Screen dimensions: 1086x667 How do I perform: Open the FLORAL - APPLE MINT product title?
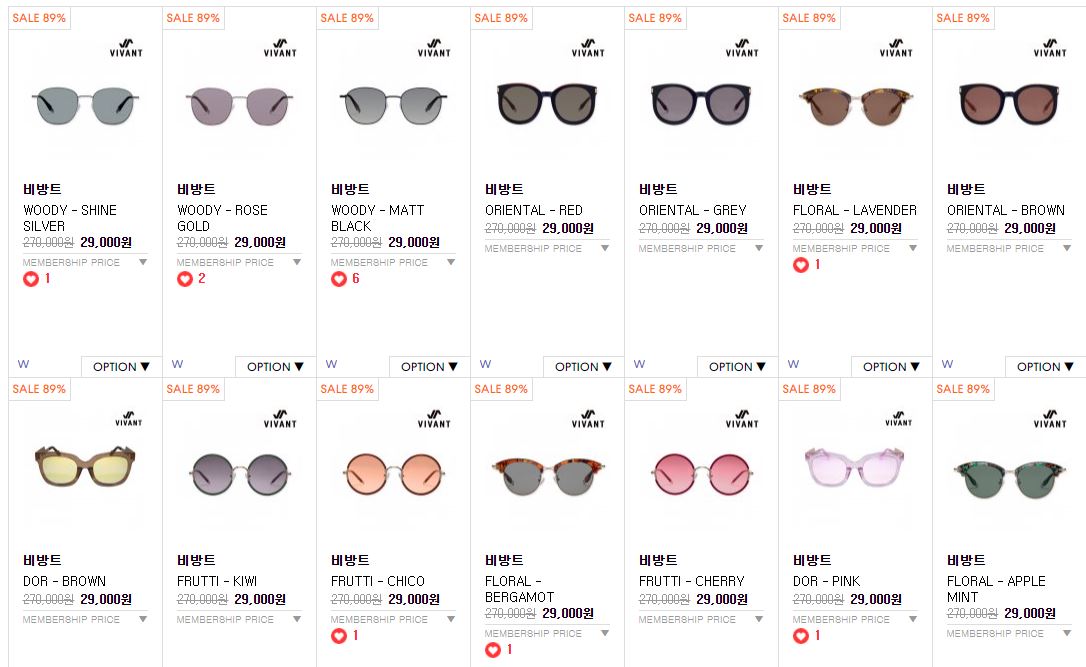point(996,589)
